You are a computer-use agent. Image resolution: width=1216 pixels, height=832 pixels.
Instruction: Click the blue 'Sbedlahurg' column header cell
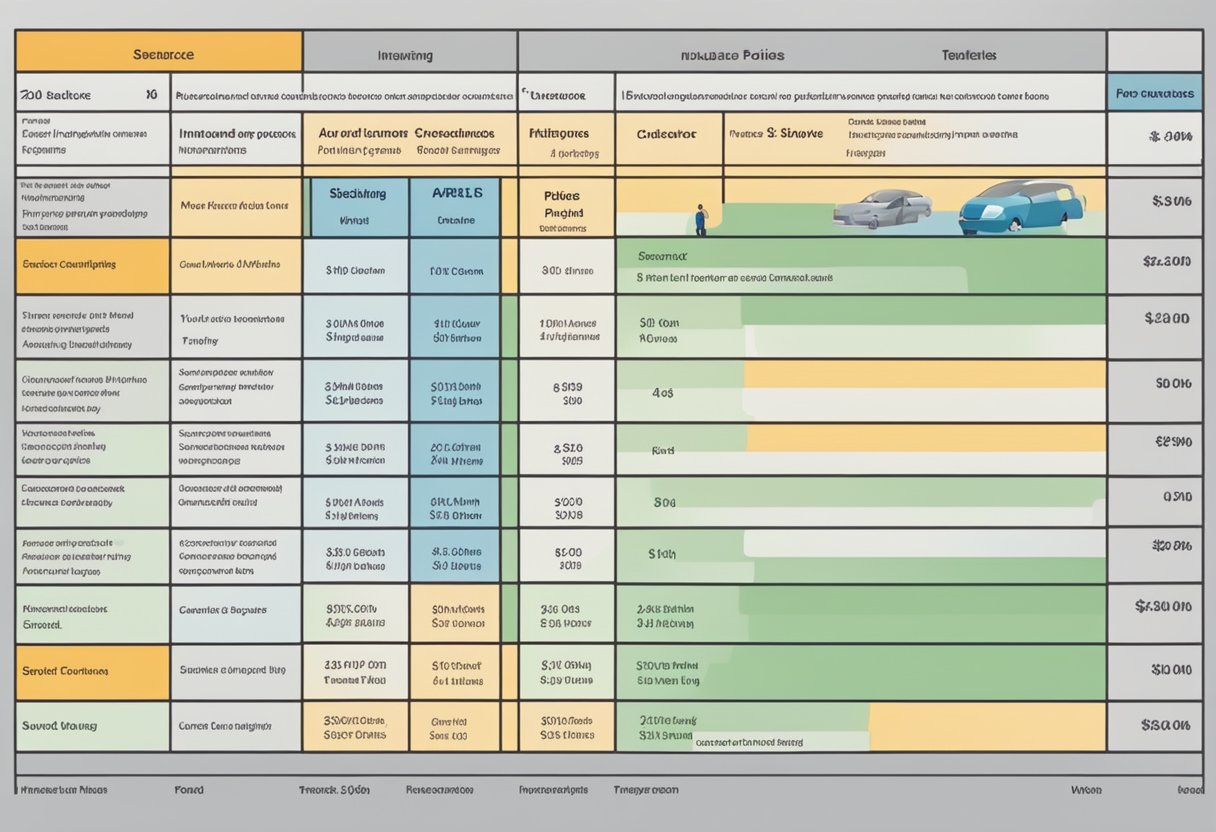pos(356,207)
